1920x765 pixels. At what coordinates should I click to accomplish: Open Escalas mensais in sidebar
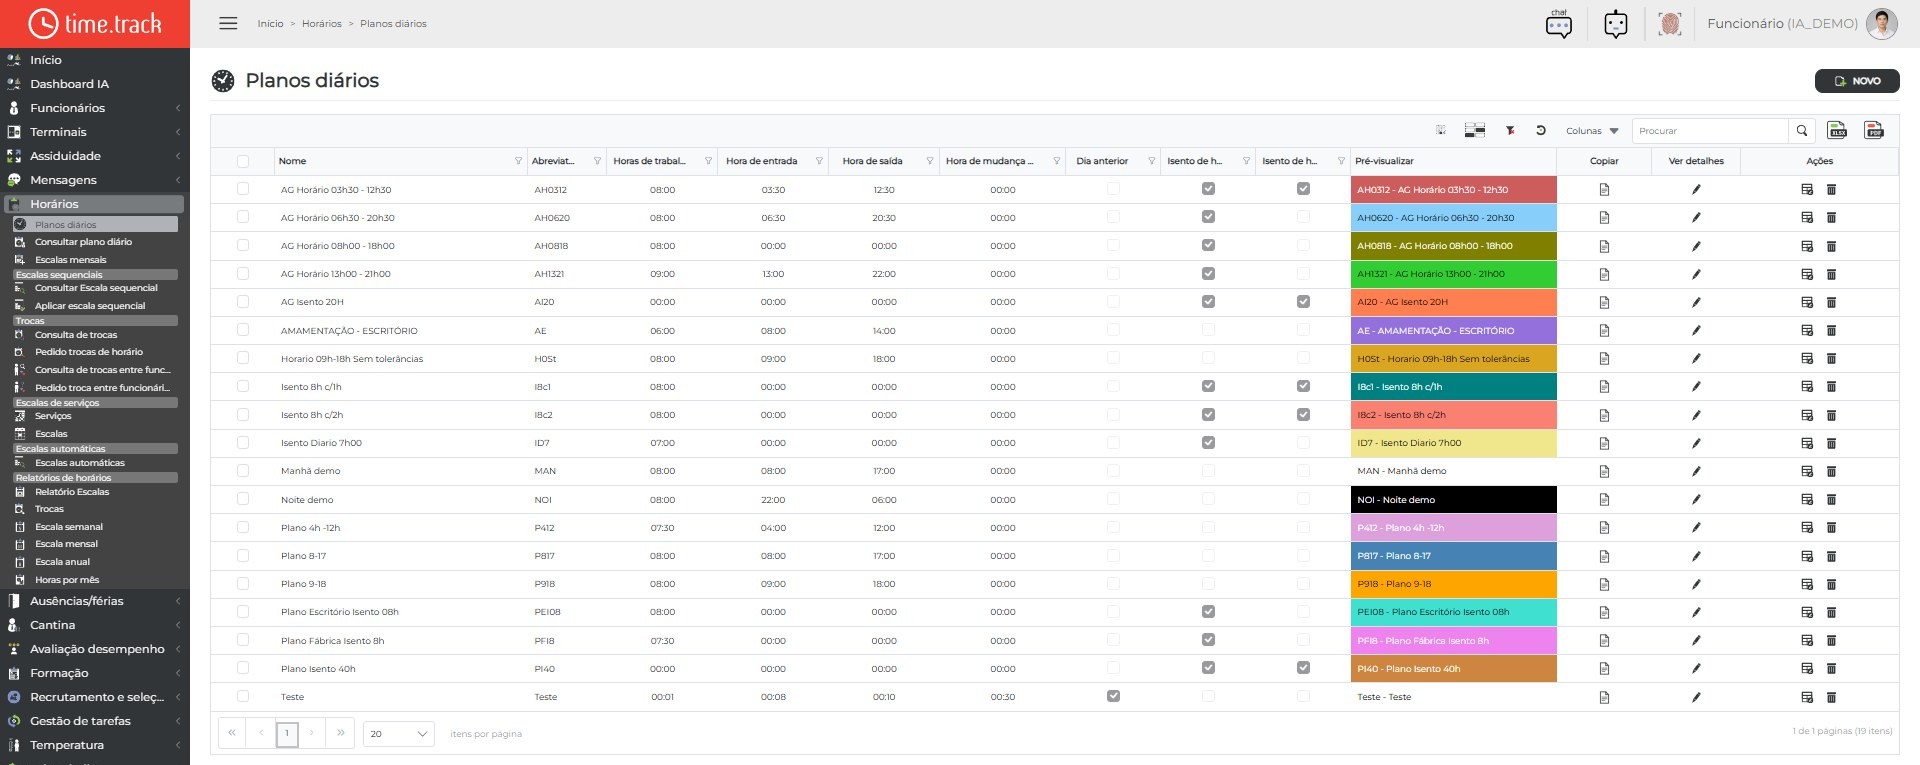point(70,260)
